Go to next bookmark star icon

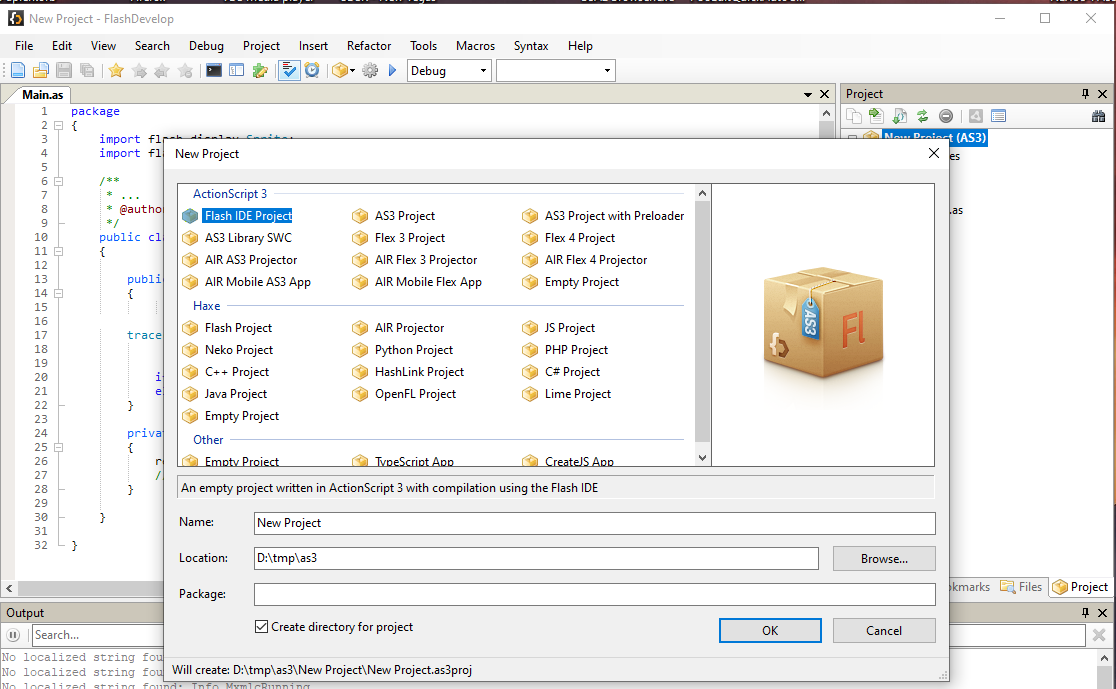140,70
